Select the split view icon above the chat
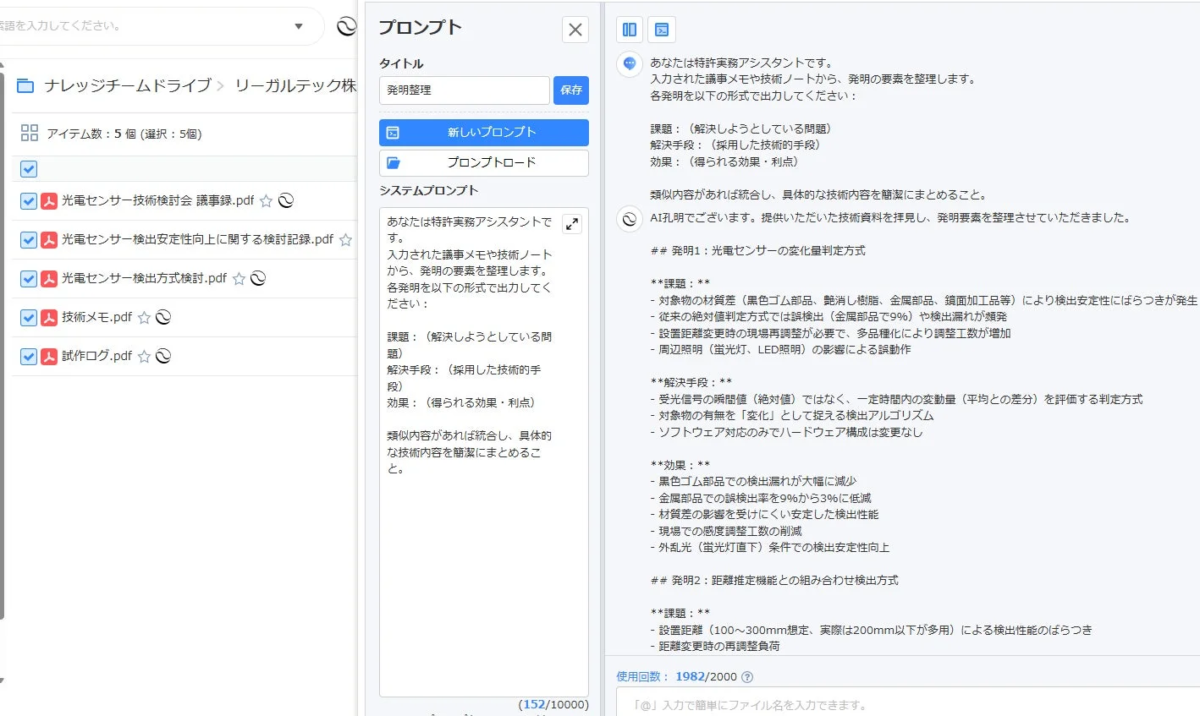 [629, 29]
